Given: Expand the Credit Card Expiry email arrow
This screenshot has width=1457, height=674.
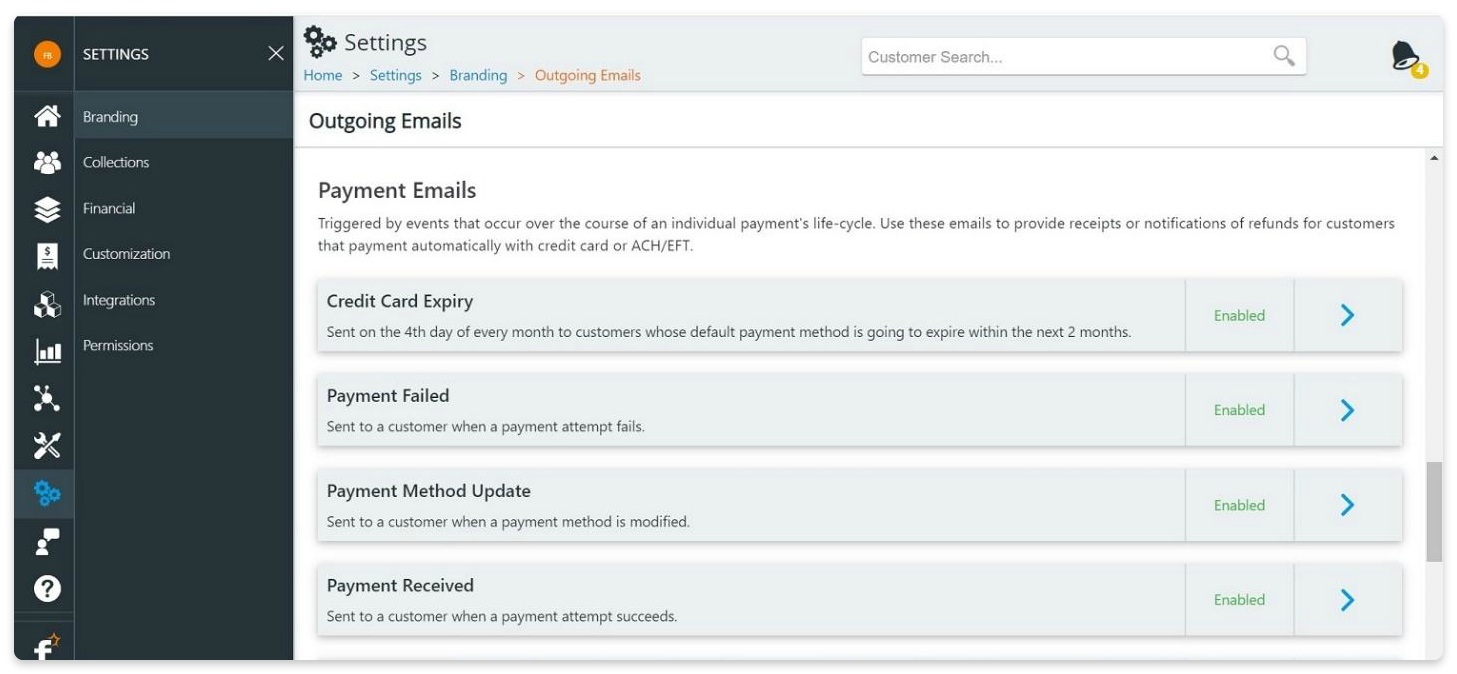Looking at the screenshot, I should (1347, 315).
